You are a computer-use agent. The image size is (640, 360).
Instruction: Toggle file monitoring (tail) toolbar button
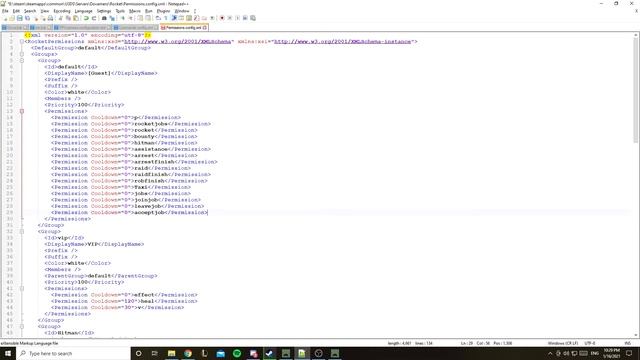(x=212, y=18)
